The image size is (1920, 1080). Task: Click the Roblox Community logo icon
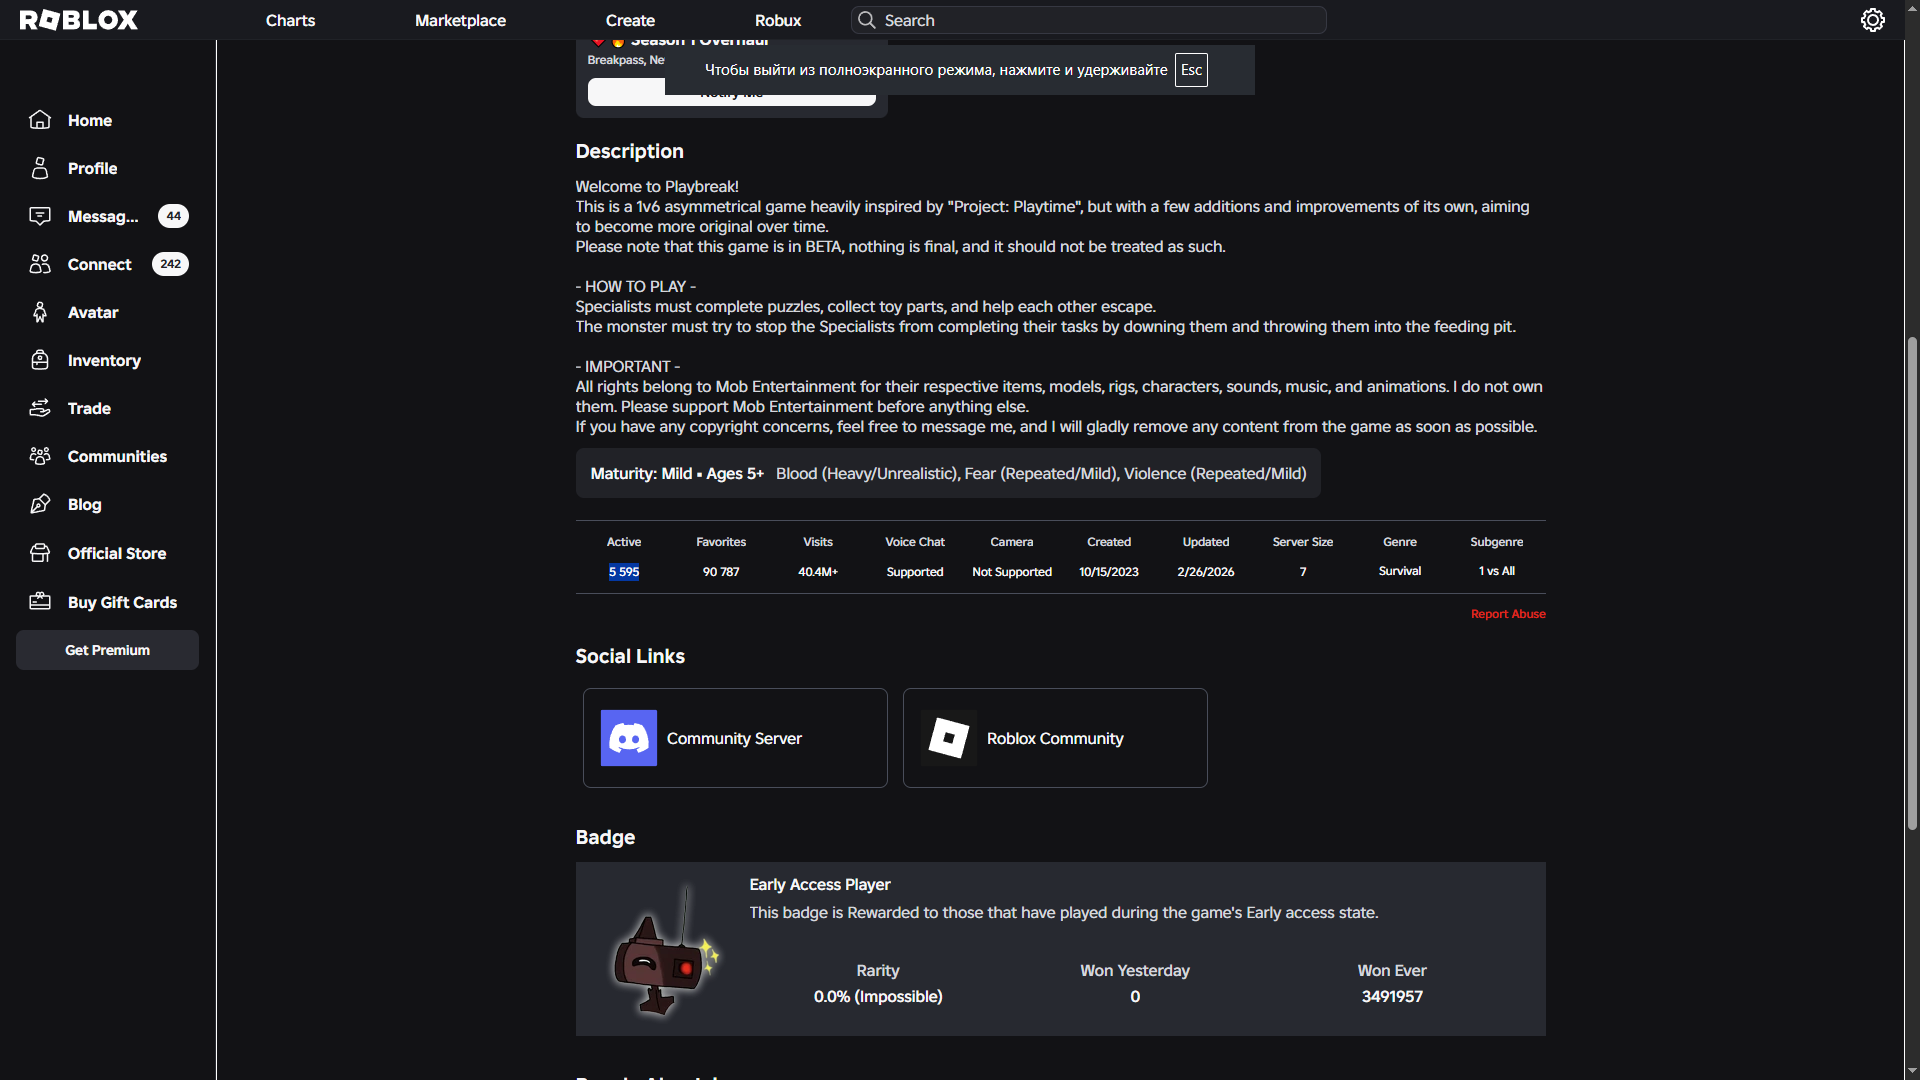coord(948,738)
